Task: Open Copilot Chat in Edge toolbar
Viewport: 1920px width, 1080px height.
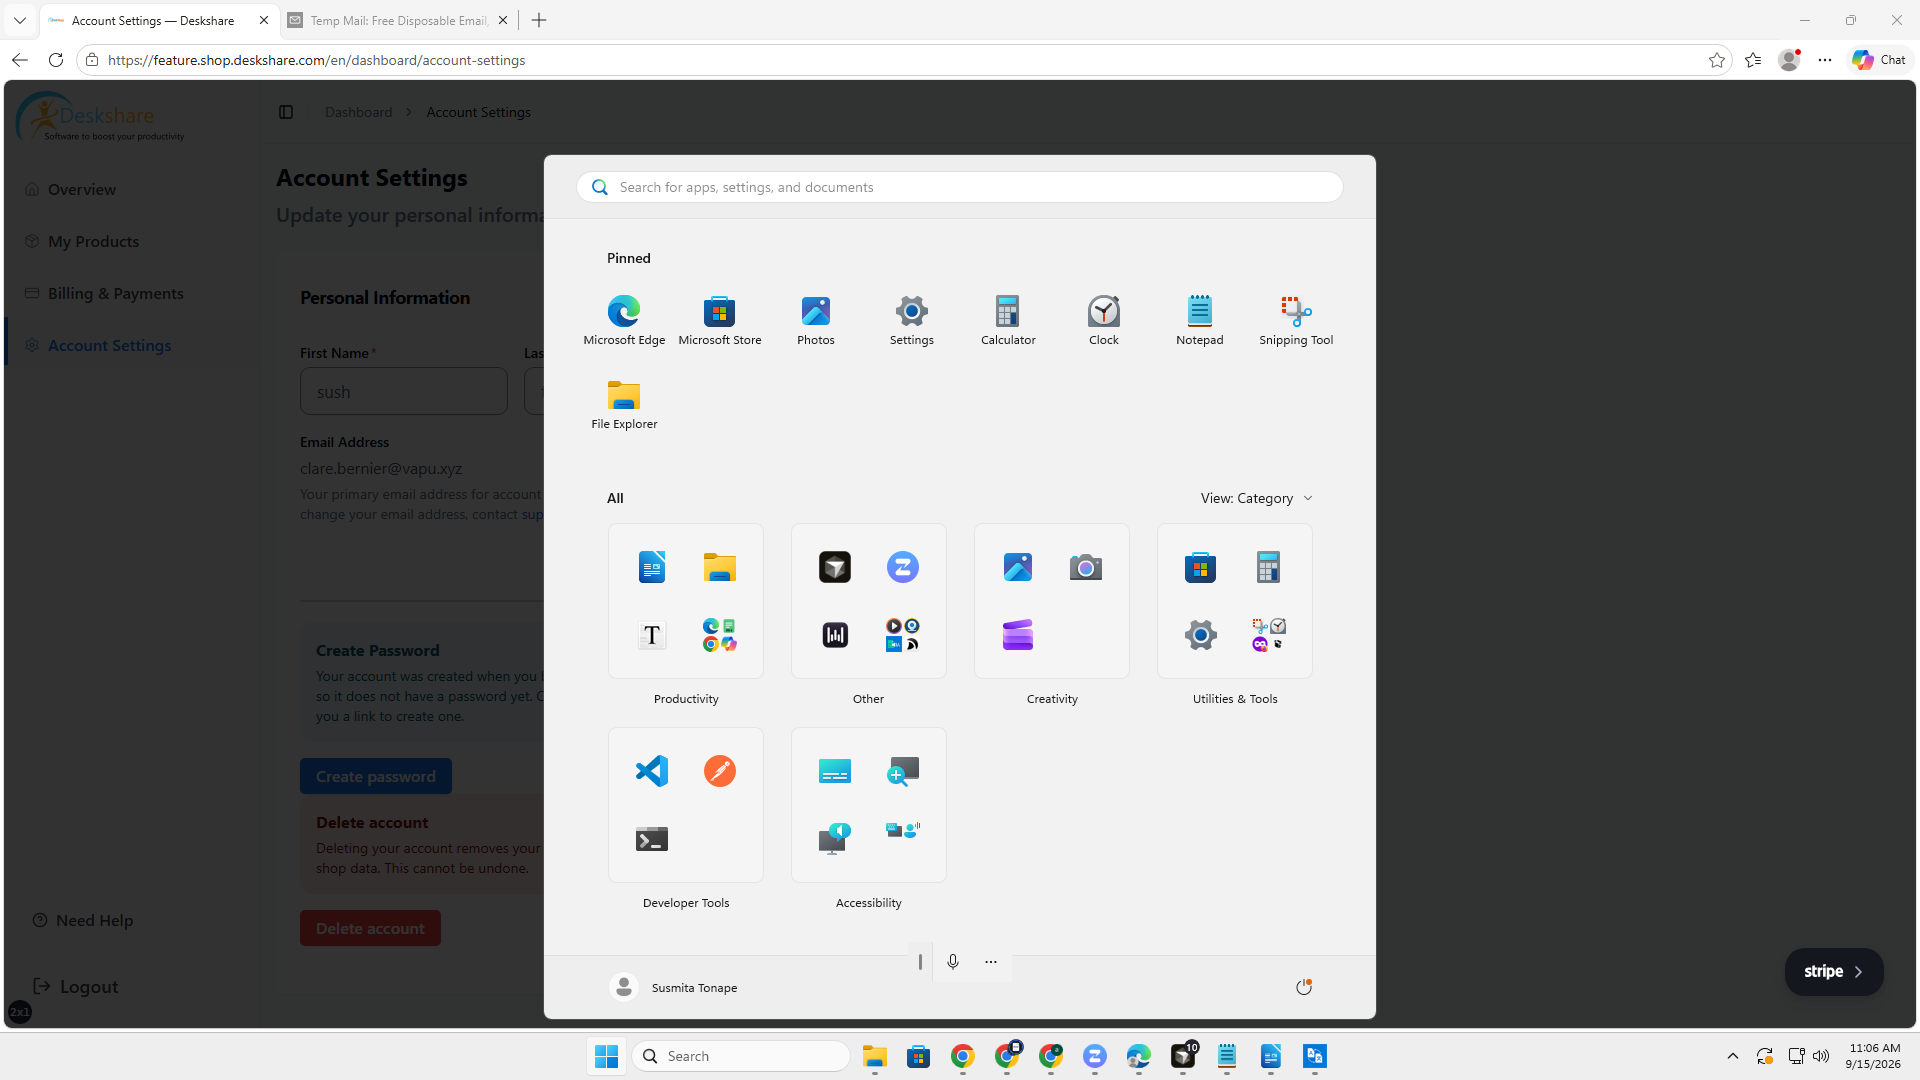Action: coord(1879,60)
